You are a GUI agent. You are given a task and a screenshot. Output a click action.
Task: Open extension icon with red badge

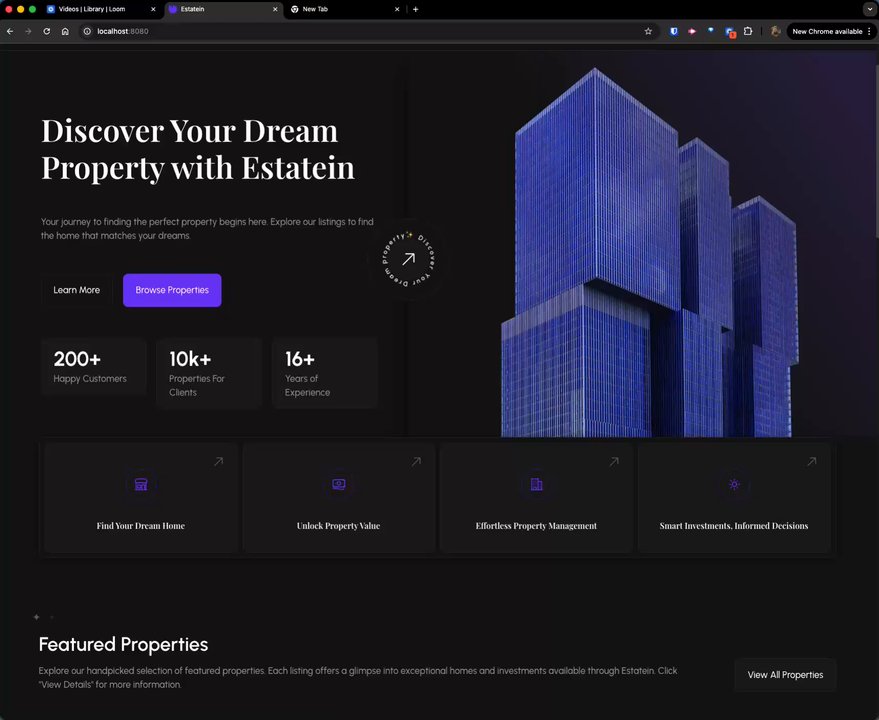click(730, 32)
